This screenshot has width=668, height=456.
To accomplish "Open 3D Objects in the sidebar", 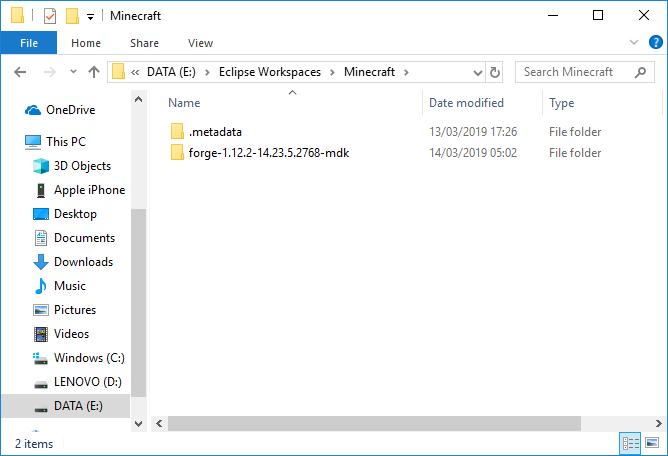I will coord(72,166).
